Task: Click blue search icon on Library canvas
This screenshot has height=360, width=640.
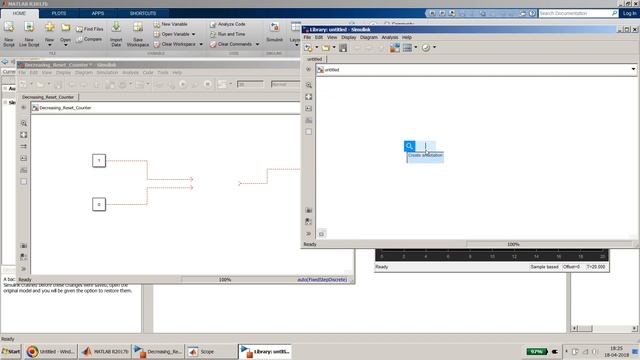Action: [409, 146]
